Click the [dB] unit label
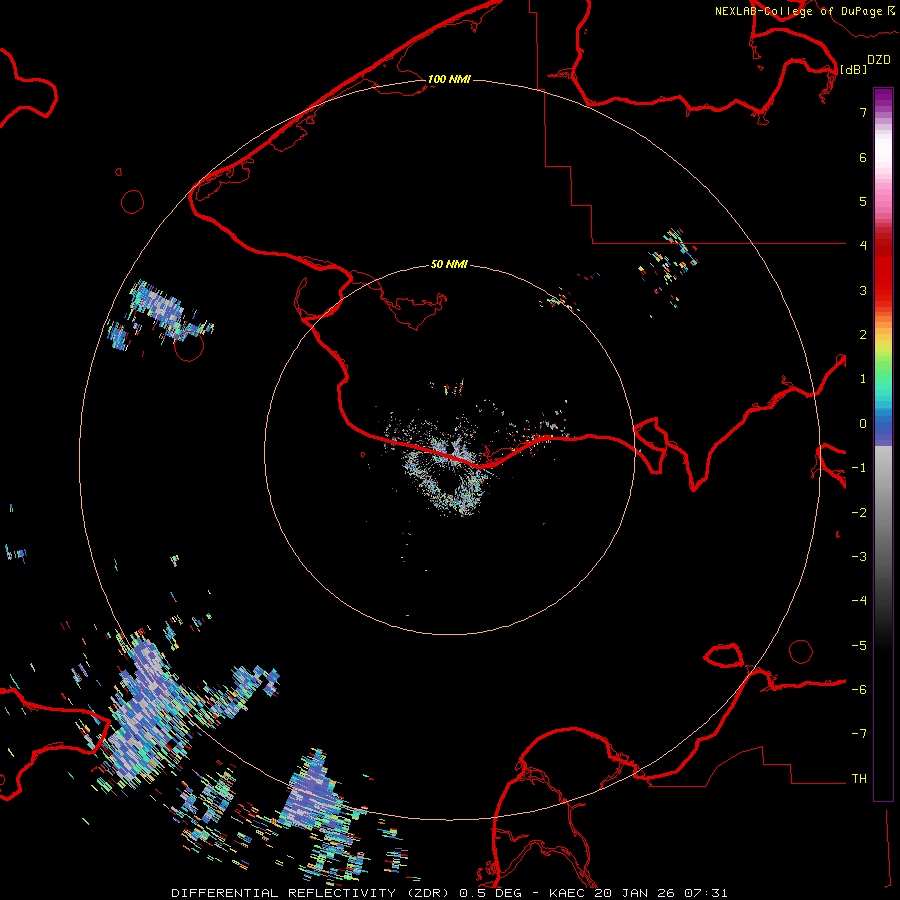The image size is (900, 900). click(x=853, y=69)
